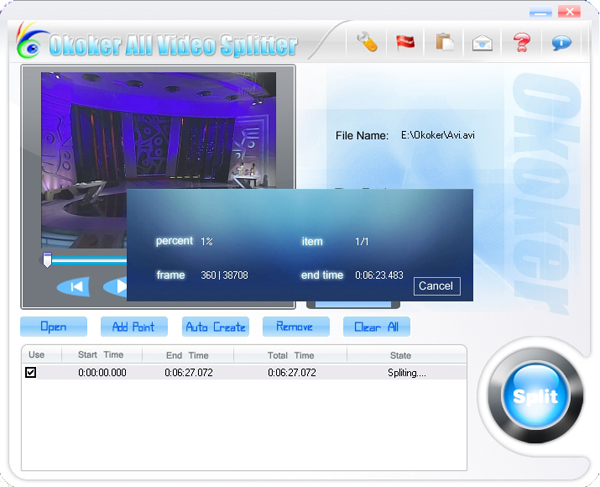
Task: Click the item 1/1 value
Action: [x=362, y=241]
